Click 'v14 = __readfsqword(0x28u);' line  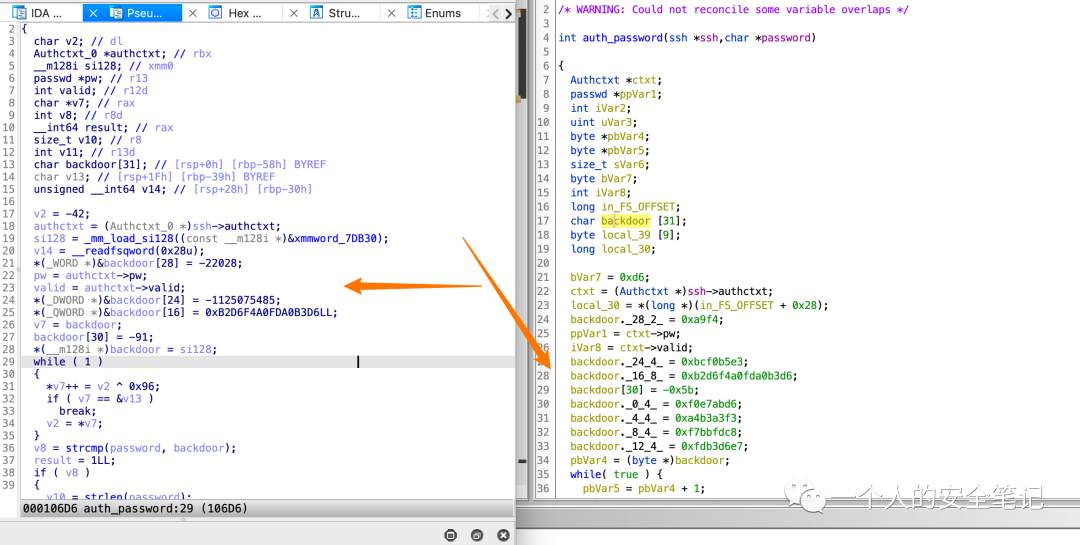click(x=119, y=251)
